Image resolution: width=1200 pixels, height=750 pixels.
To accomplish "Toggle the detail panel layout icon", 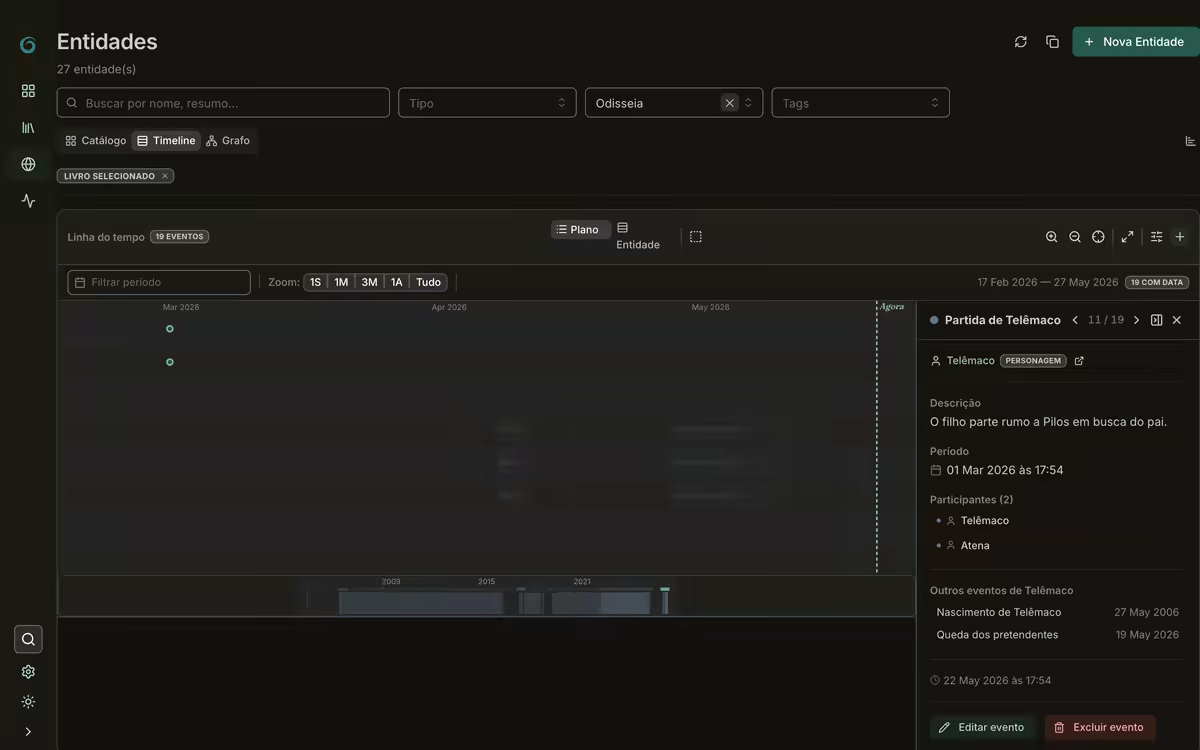I will tap(1157, 320).
